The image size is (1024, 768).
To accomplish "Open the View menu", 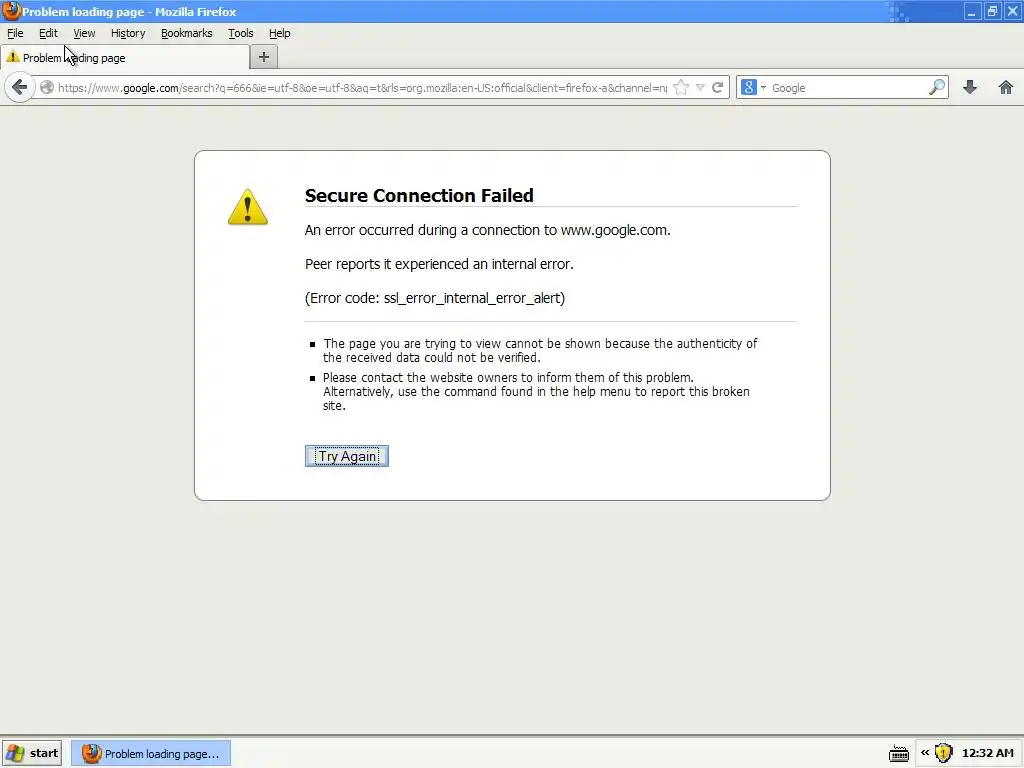I will tap(84, 33).
